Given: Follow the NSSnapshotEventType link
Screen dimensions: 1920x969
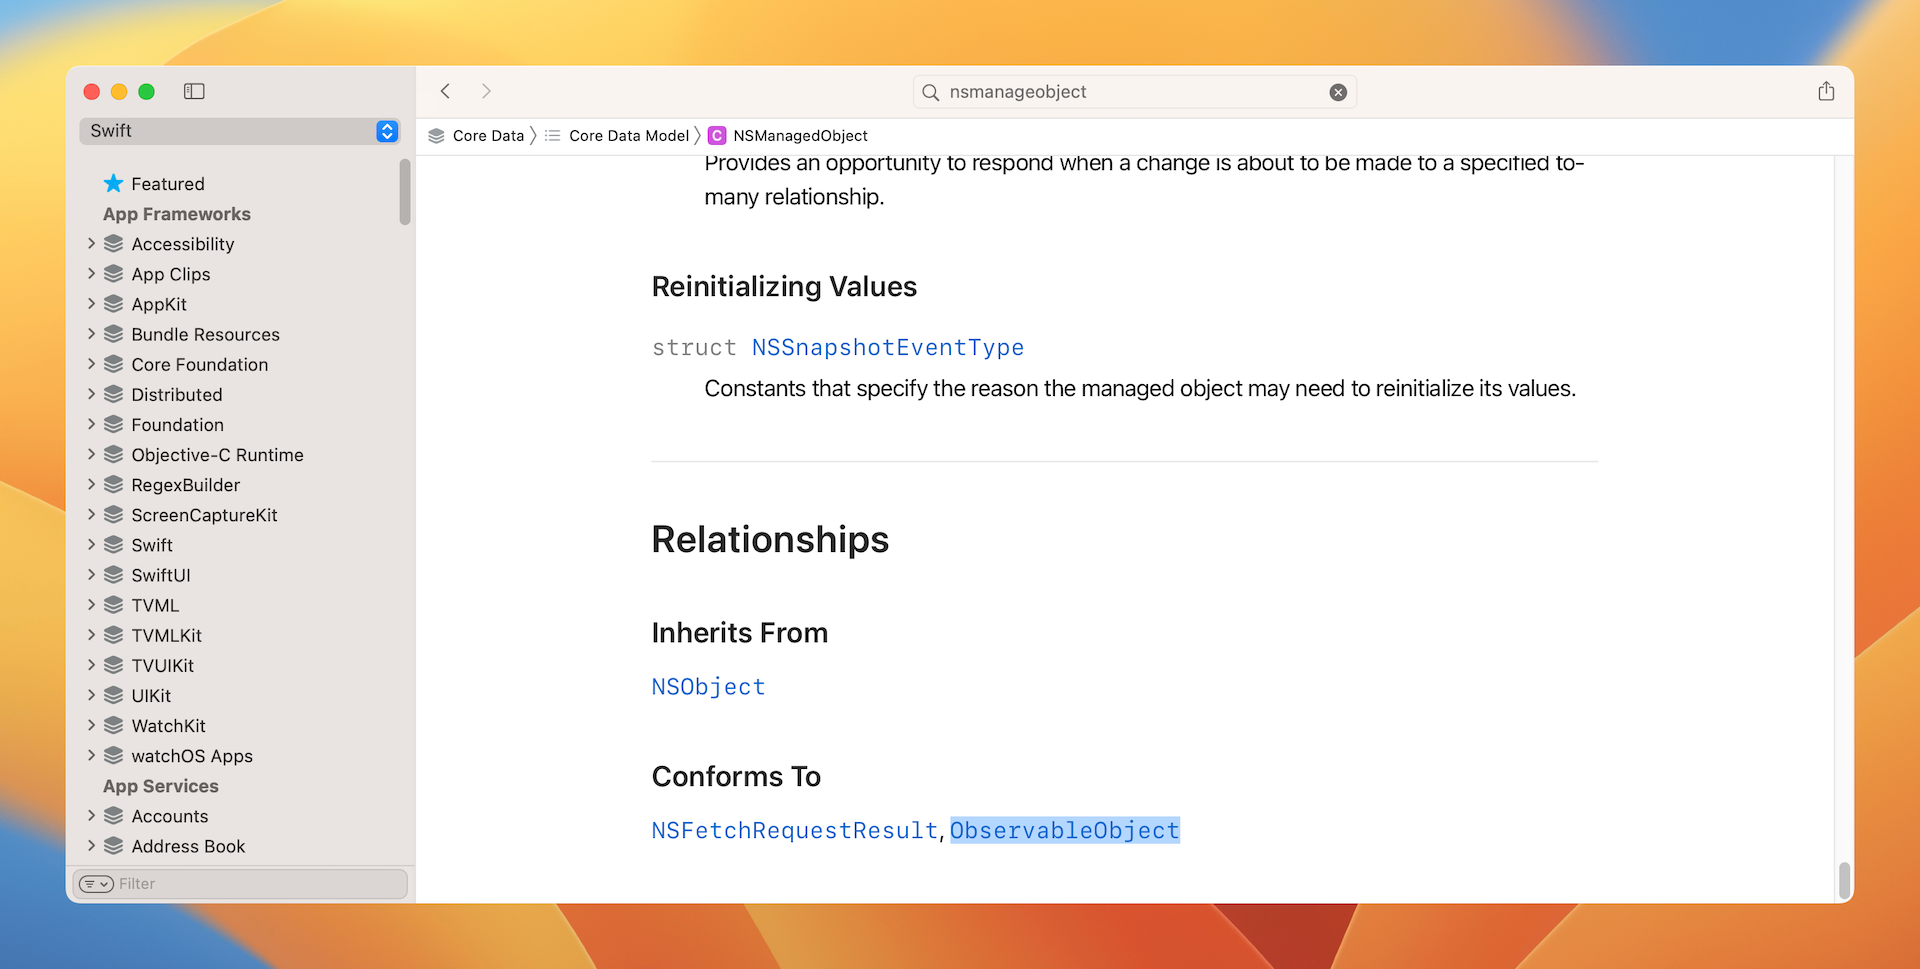Looking at the screenshot, I should pyautogui.click(x=887, y=347).
